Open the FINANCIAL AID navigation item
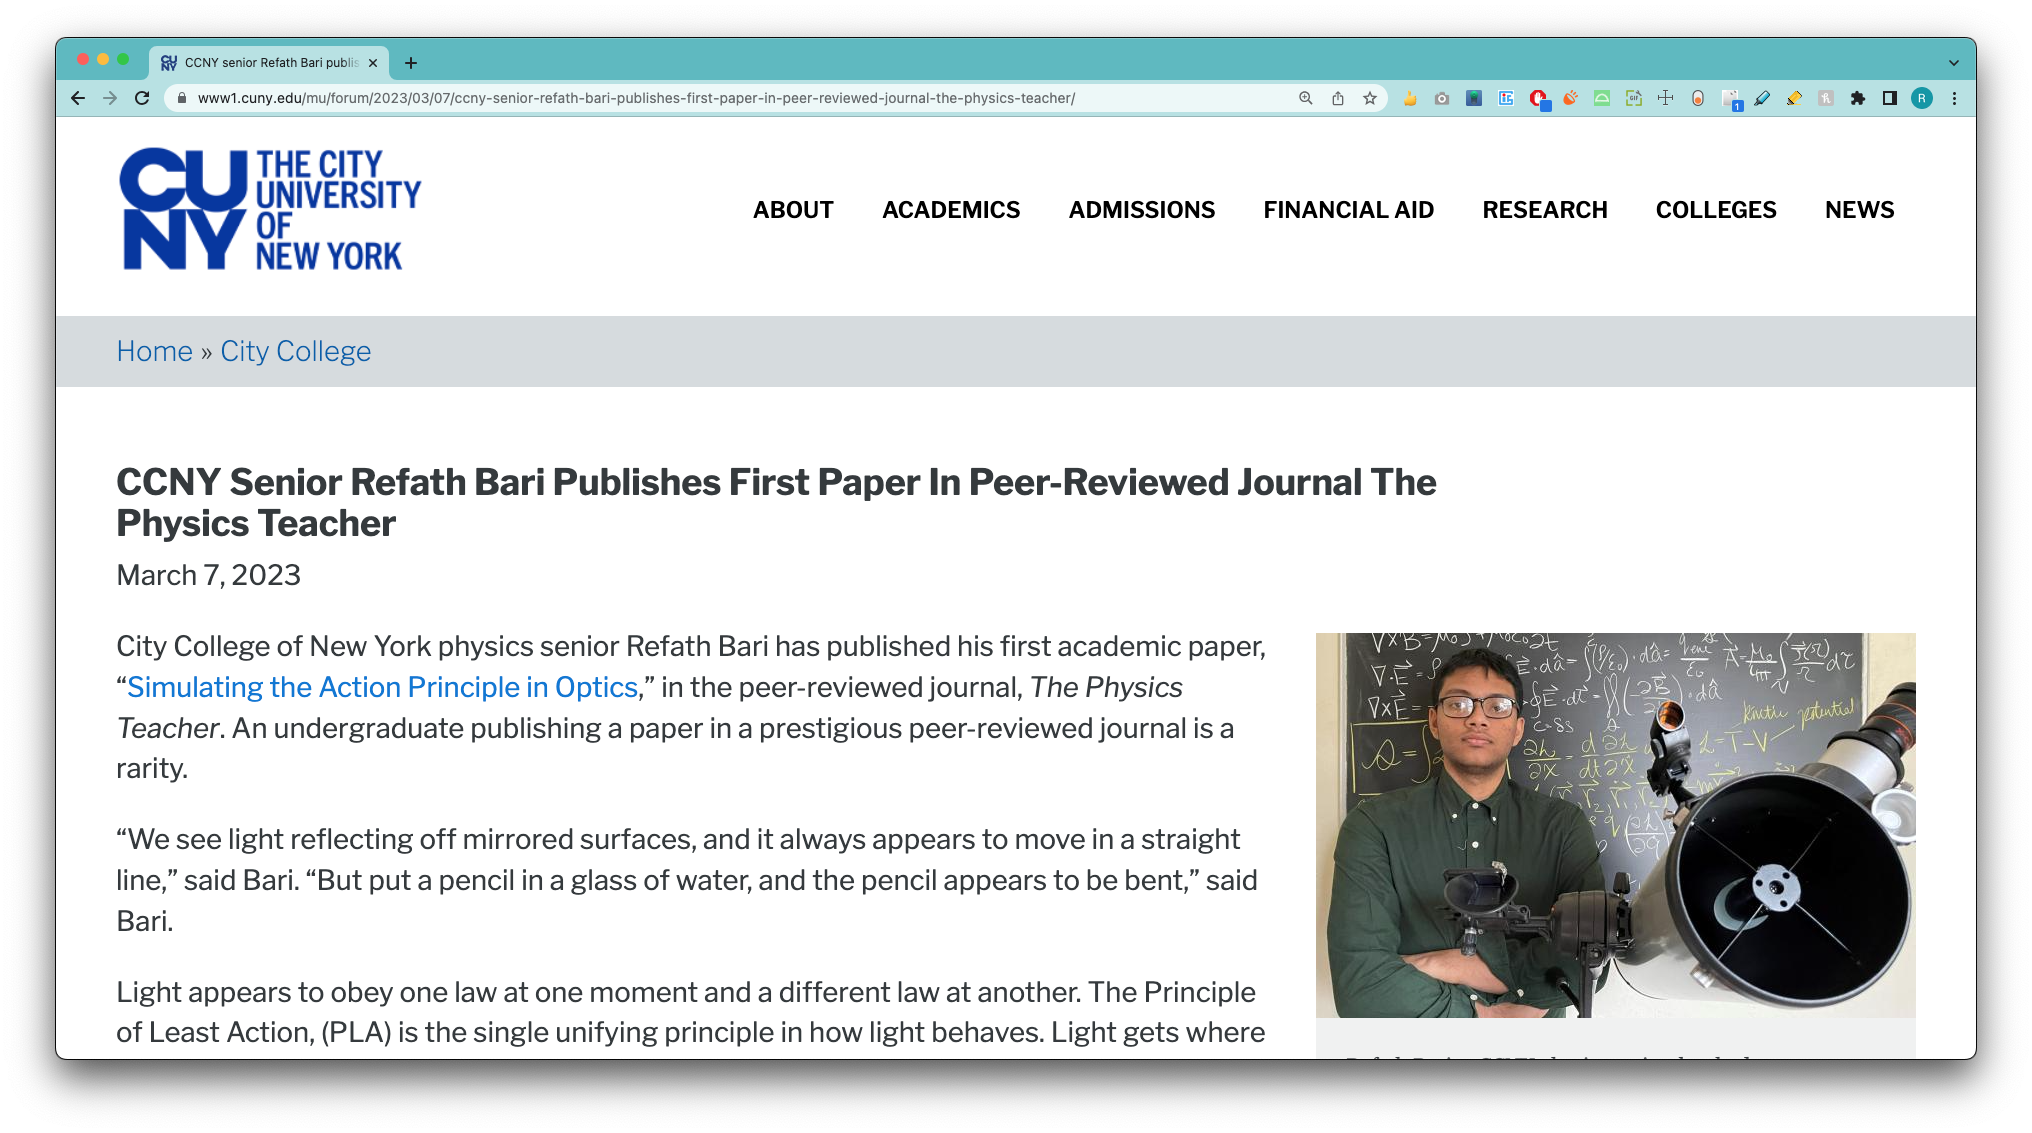Screen dimensions: 2032x1133 pos(1348,210)
